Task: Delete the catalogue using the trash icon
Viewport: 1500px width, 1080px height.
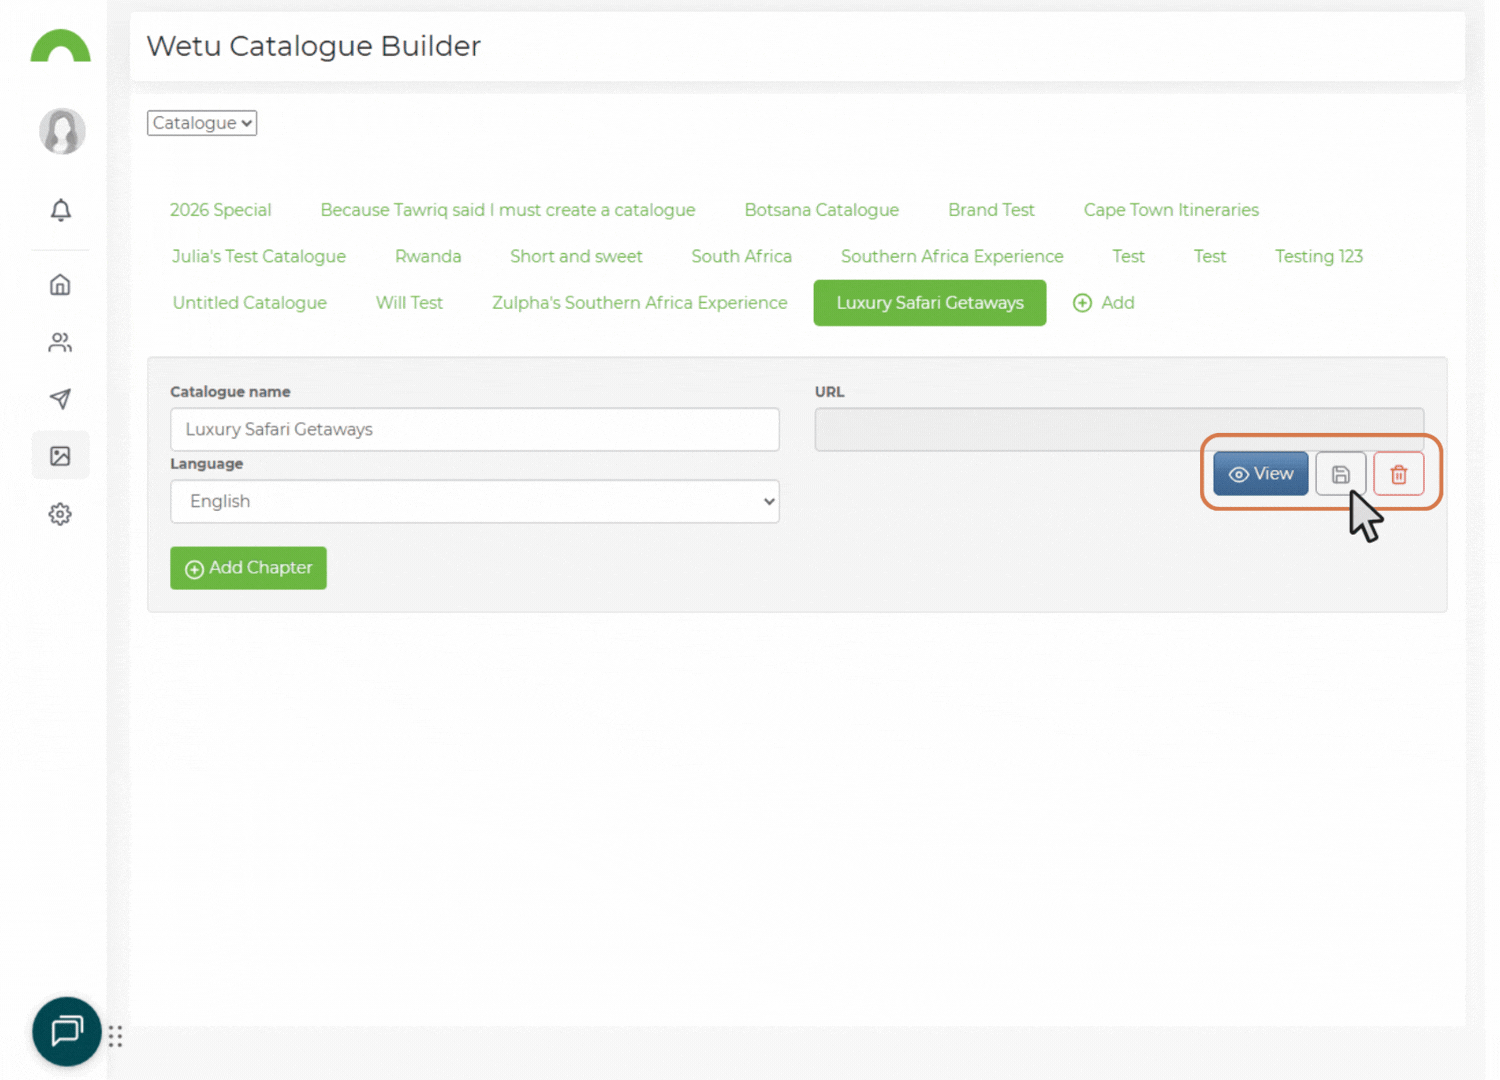Action: pyautogui.click(x=1398, y=473)
